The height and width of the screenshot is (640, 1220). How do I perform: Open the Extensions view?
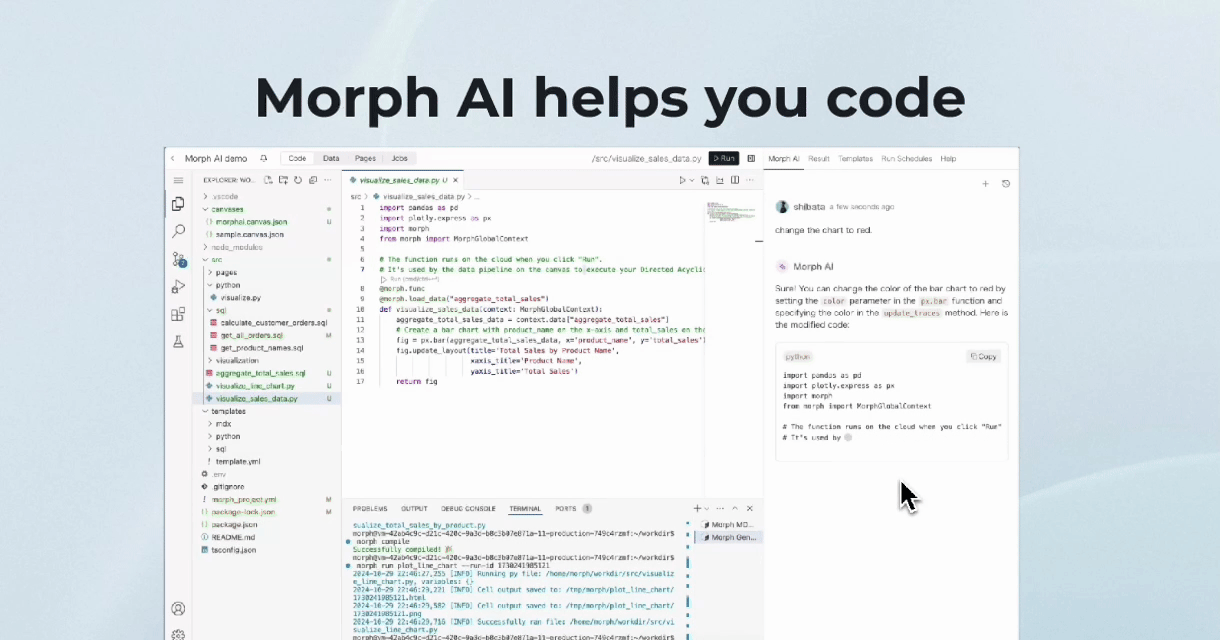(x=178, y=314)
